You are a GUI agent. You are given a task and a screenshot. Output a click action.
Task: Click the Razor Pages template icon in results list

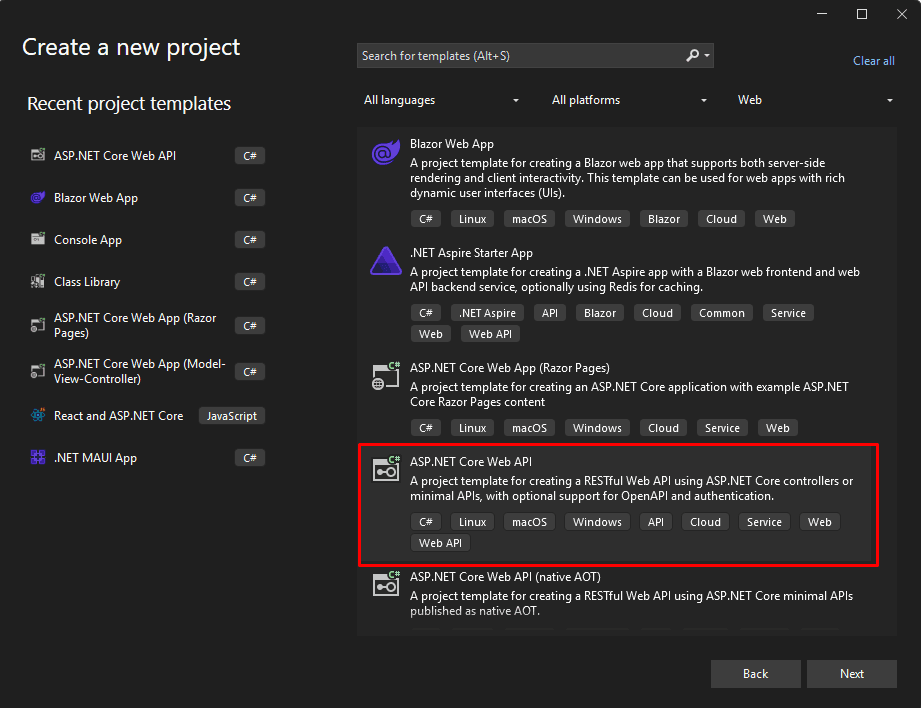click(386, 377)
